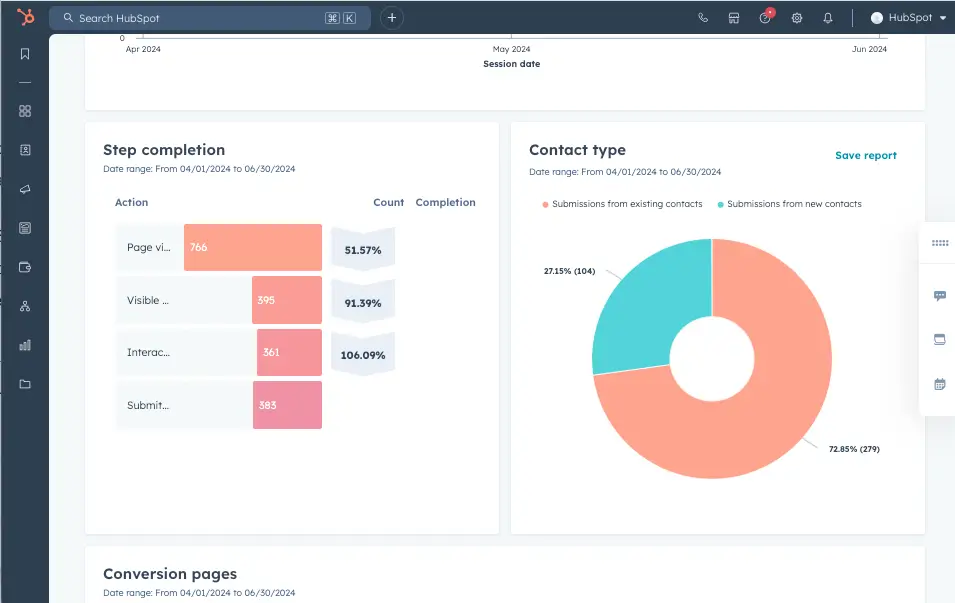The width and height of the screenshot is (955, 603).
Task: Open the Marketing megaphone icon in sidebar
Action: (x=25, y=189)
